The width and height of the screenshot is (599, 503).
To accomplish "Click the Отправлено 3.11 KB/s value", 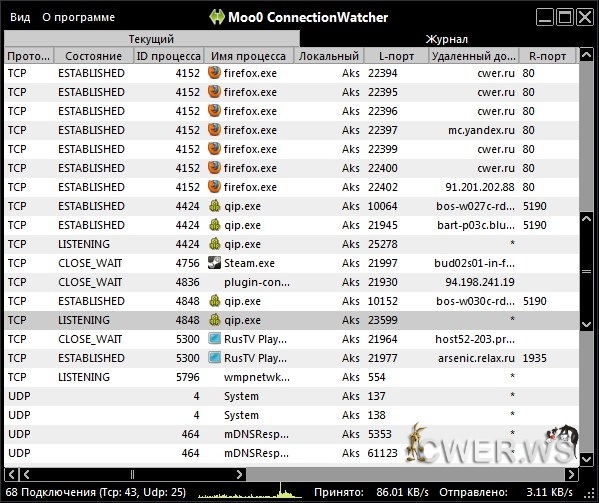I will 549,492.
